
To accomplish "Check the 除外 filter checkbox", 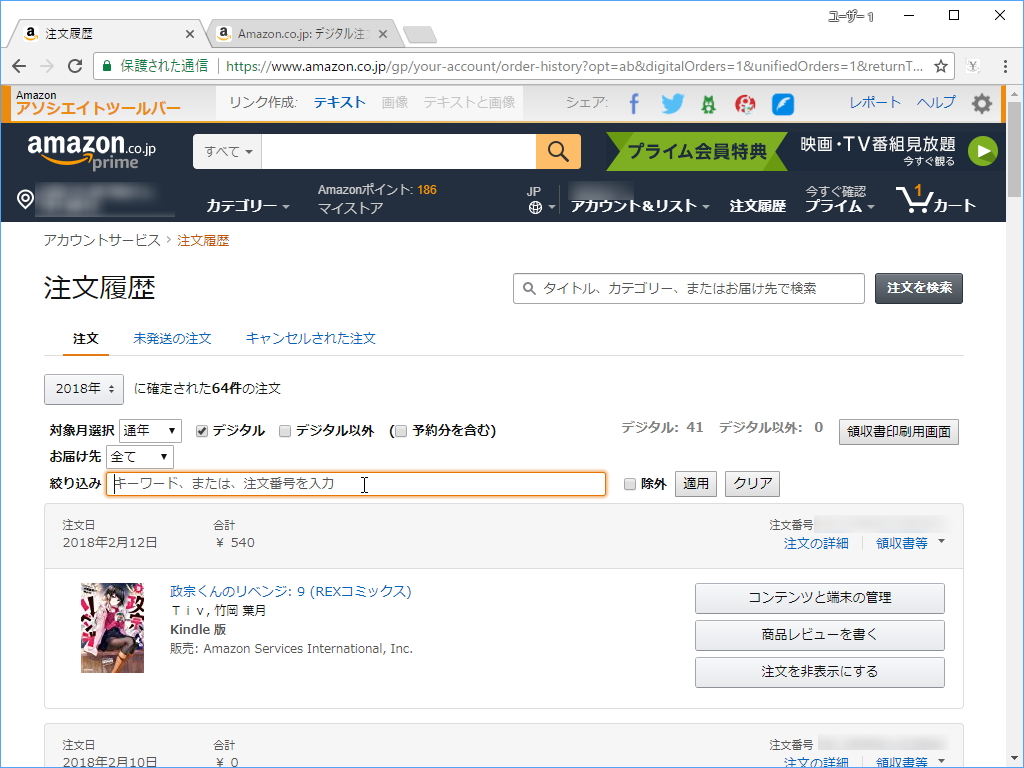I will pos(629,483).
